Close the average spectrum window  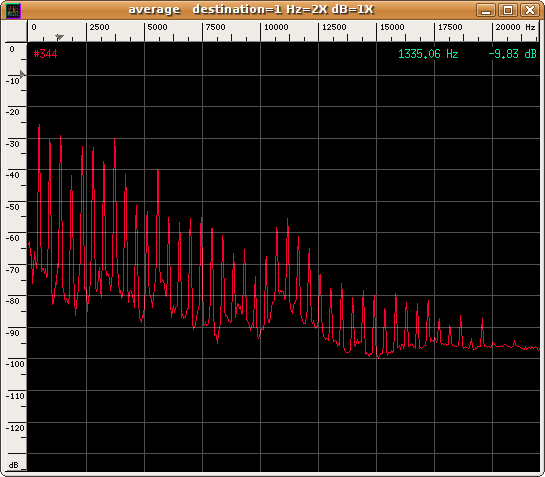point(529,10)
